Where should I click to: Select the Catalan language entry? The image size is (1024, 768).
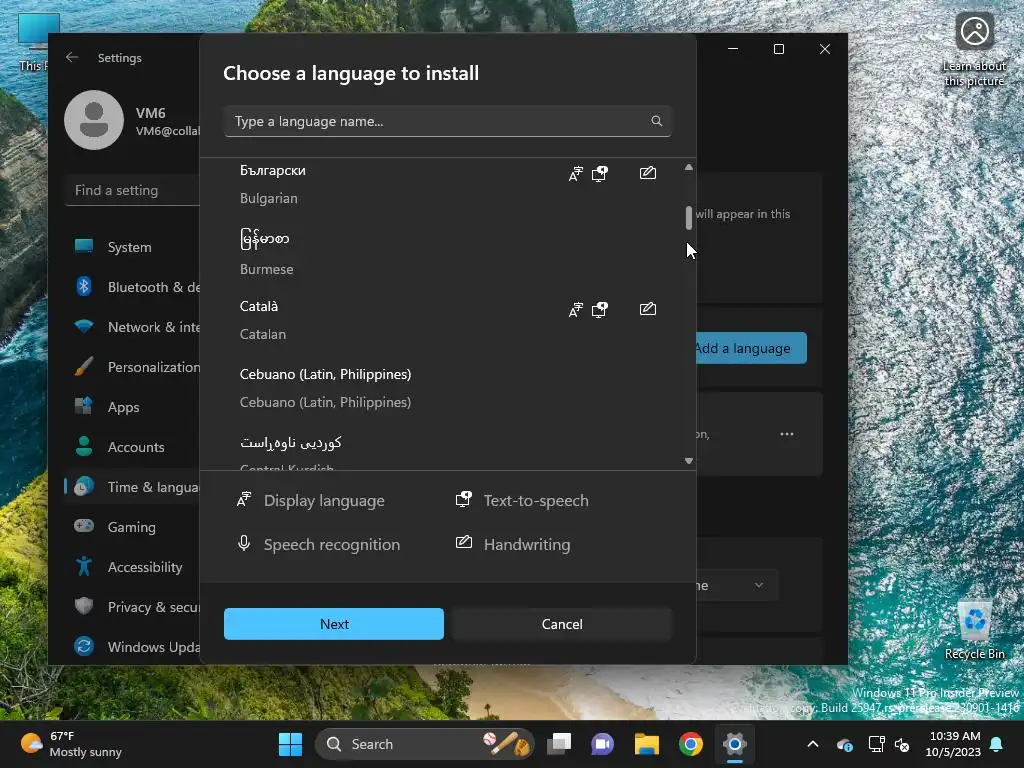pos(447,320)
